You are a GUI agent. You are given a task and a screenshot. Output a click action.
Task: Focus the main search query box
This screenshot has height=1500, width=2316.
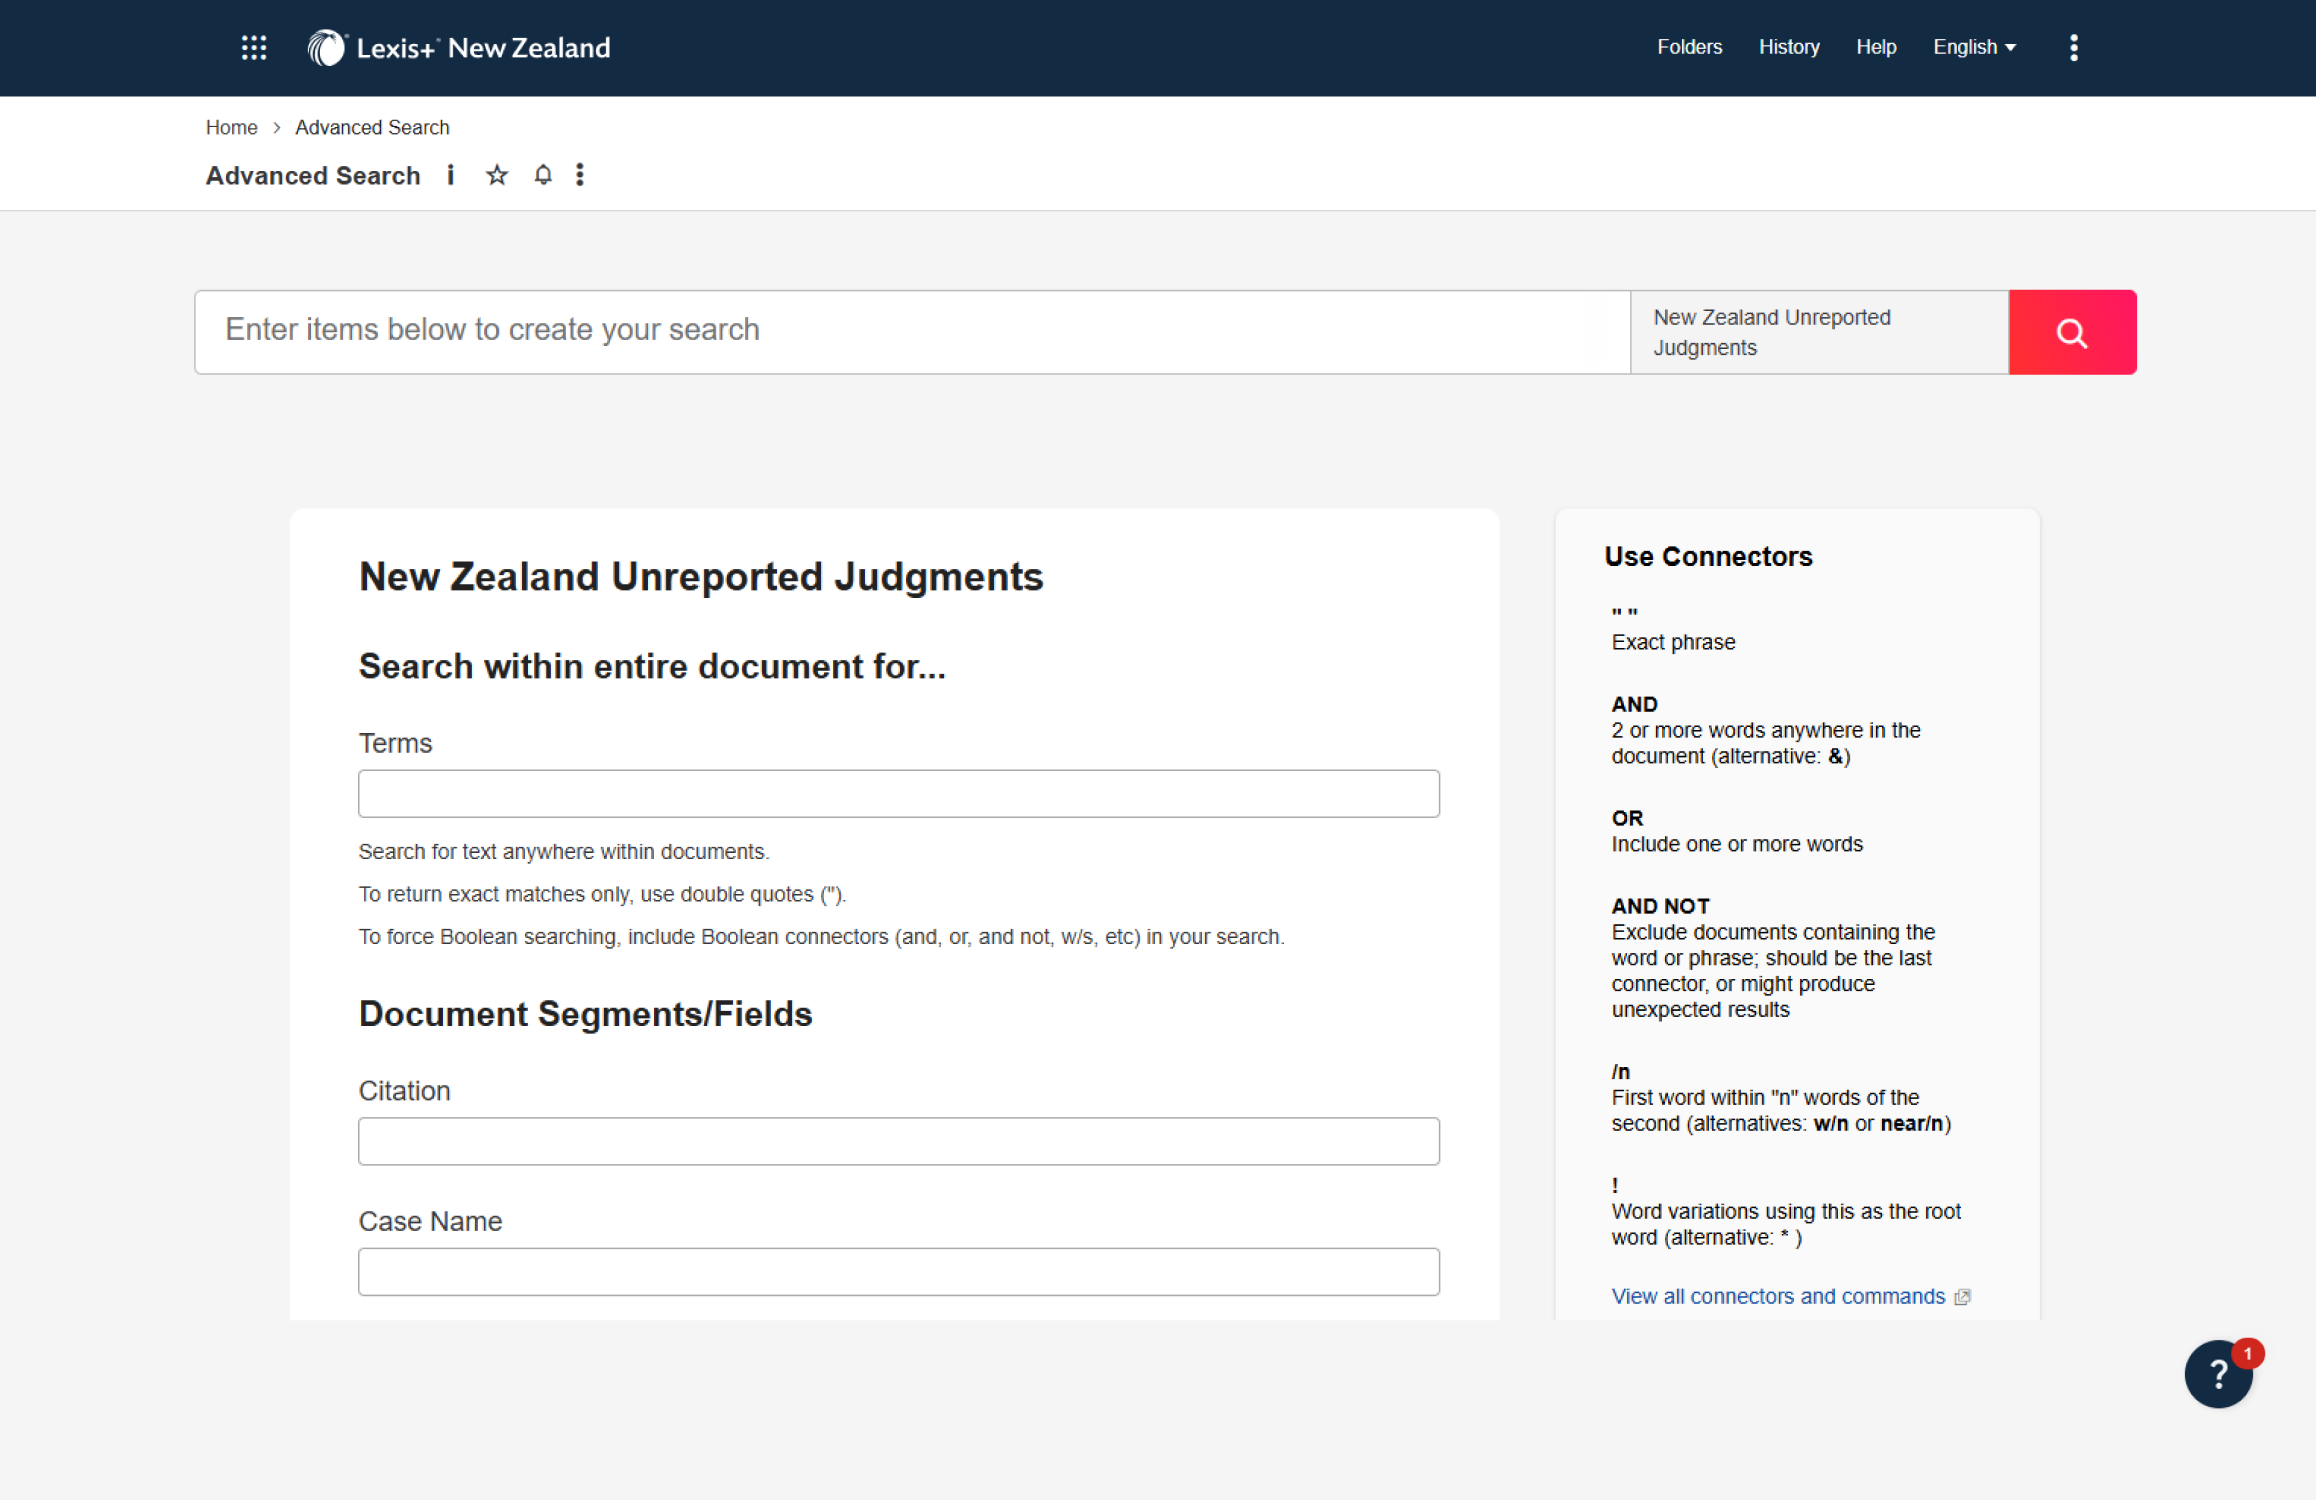click(912, 332)
